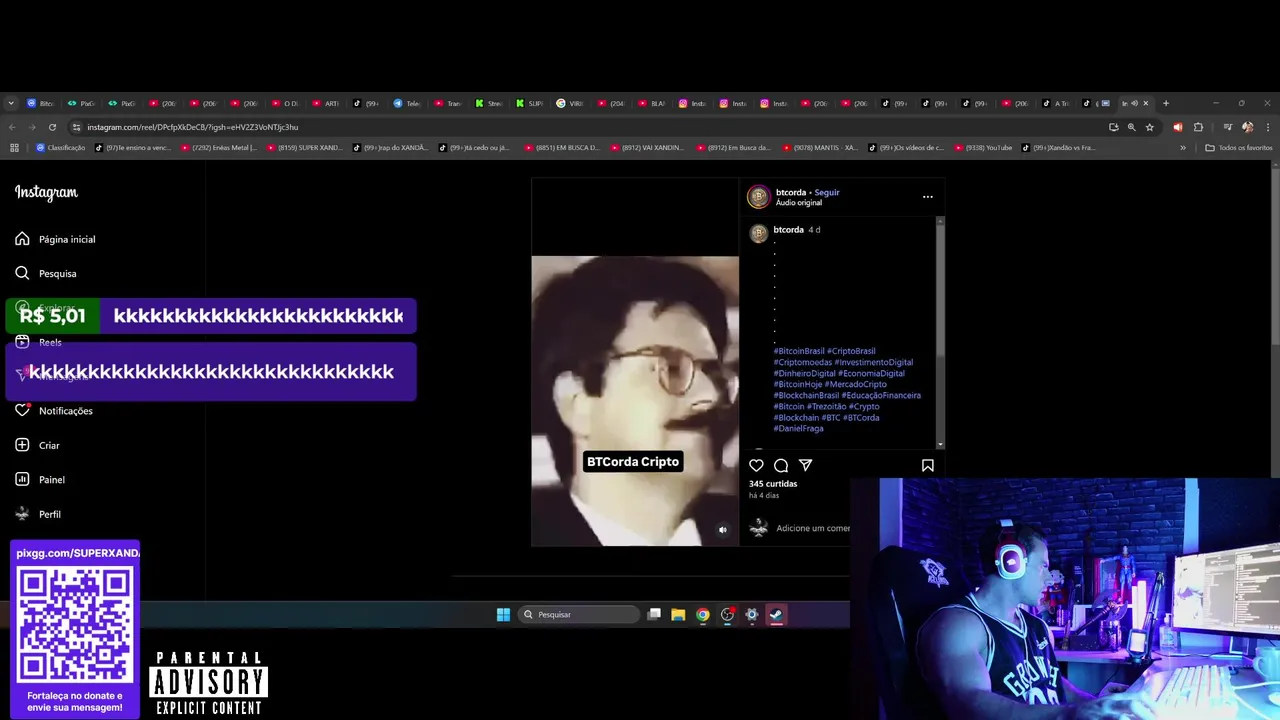Open Perfil in Instagram sidebar

click(x=38, y=514)
